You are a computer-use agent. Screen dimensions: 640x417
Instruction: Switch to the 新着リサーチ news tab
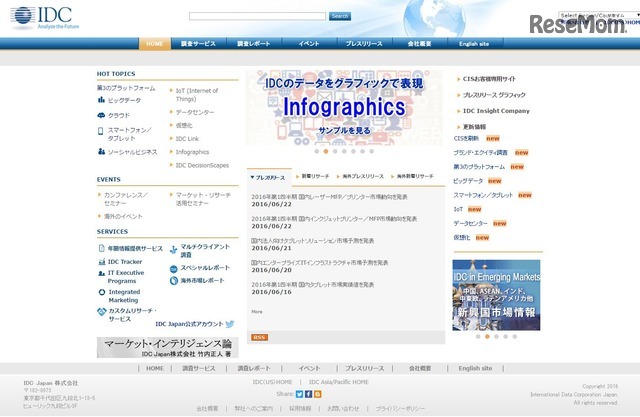pyautogui.click(x=313, y=176)
